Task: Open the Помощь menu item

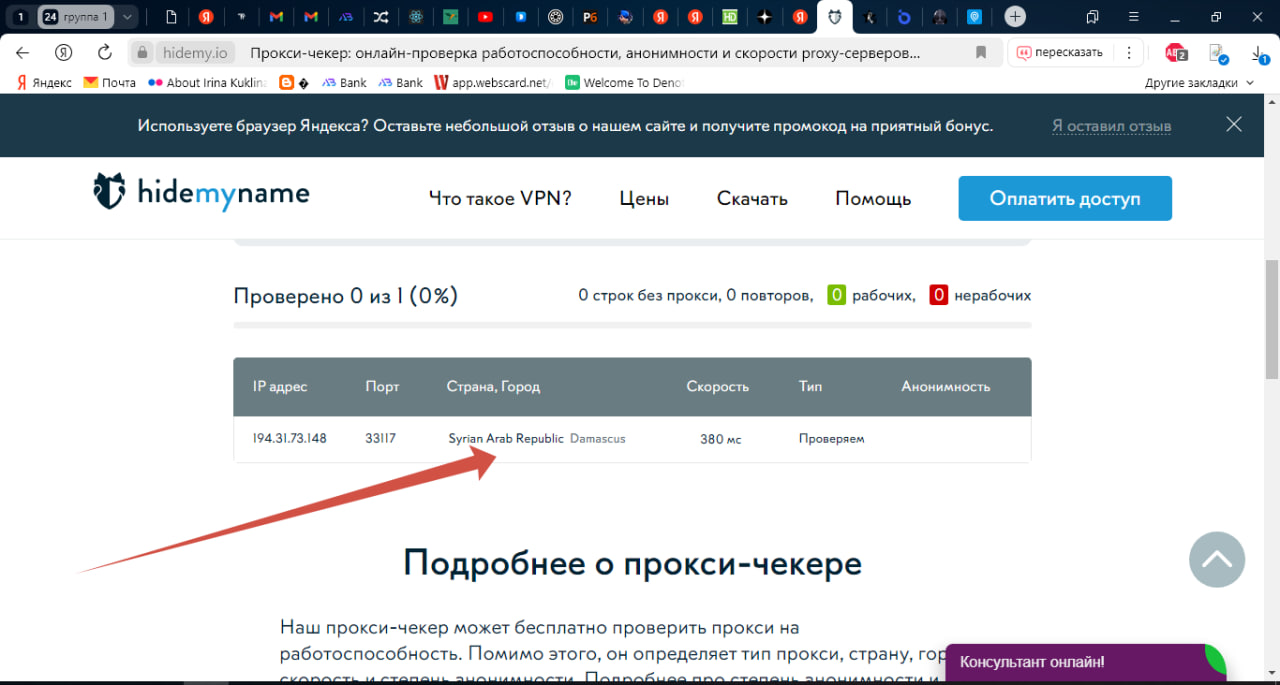Action: pos(873,198)
